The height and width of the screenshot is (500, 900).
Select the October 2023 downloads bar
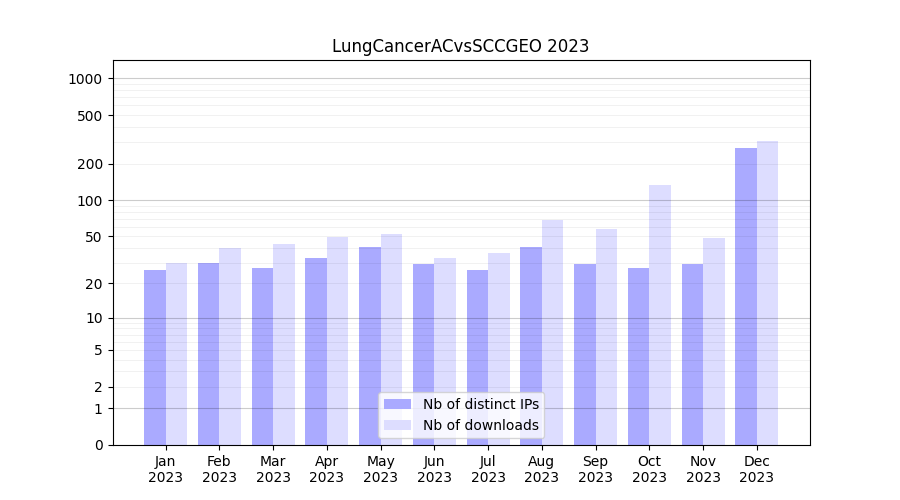[x=660, y=315]
